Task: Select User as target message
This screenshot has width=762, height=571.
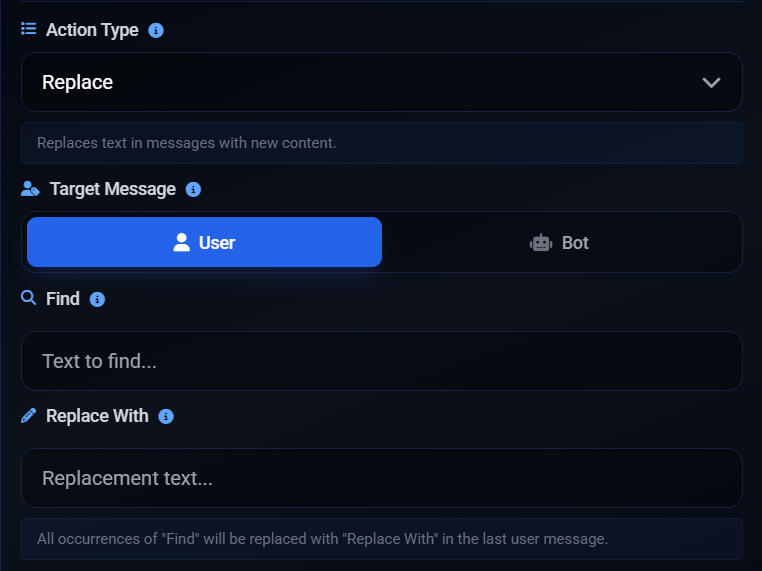Action: tap(204, 242)
